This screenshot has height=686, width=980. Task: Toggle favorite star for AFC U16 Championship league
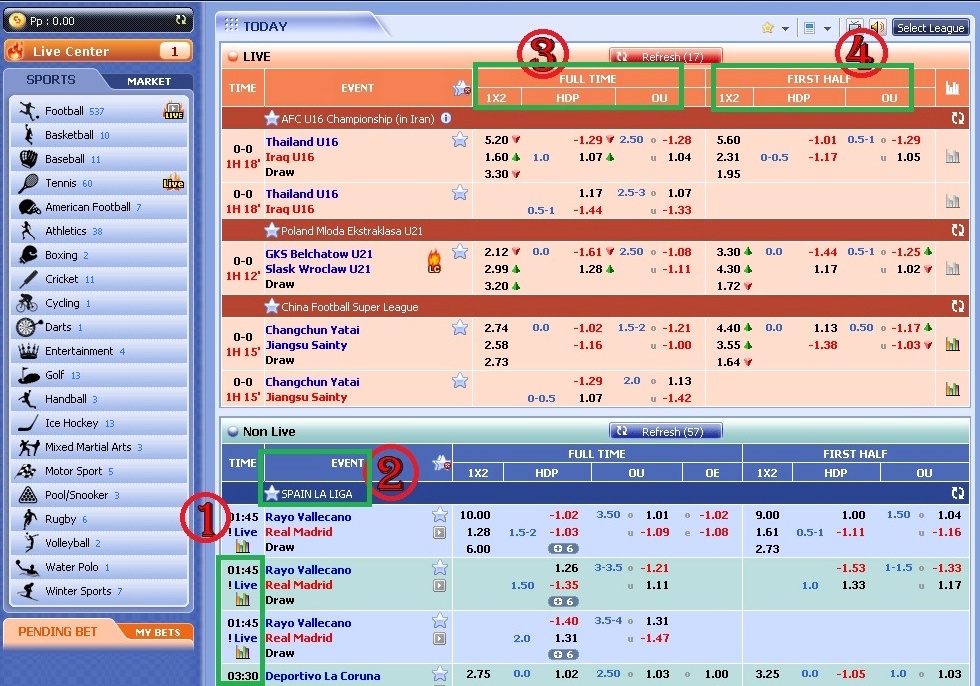[x=272, y=118]
